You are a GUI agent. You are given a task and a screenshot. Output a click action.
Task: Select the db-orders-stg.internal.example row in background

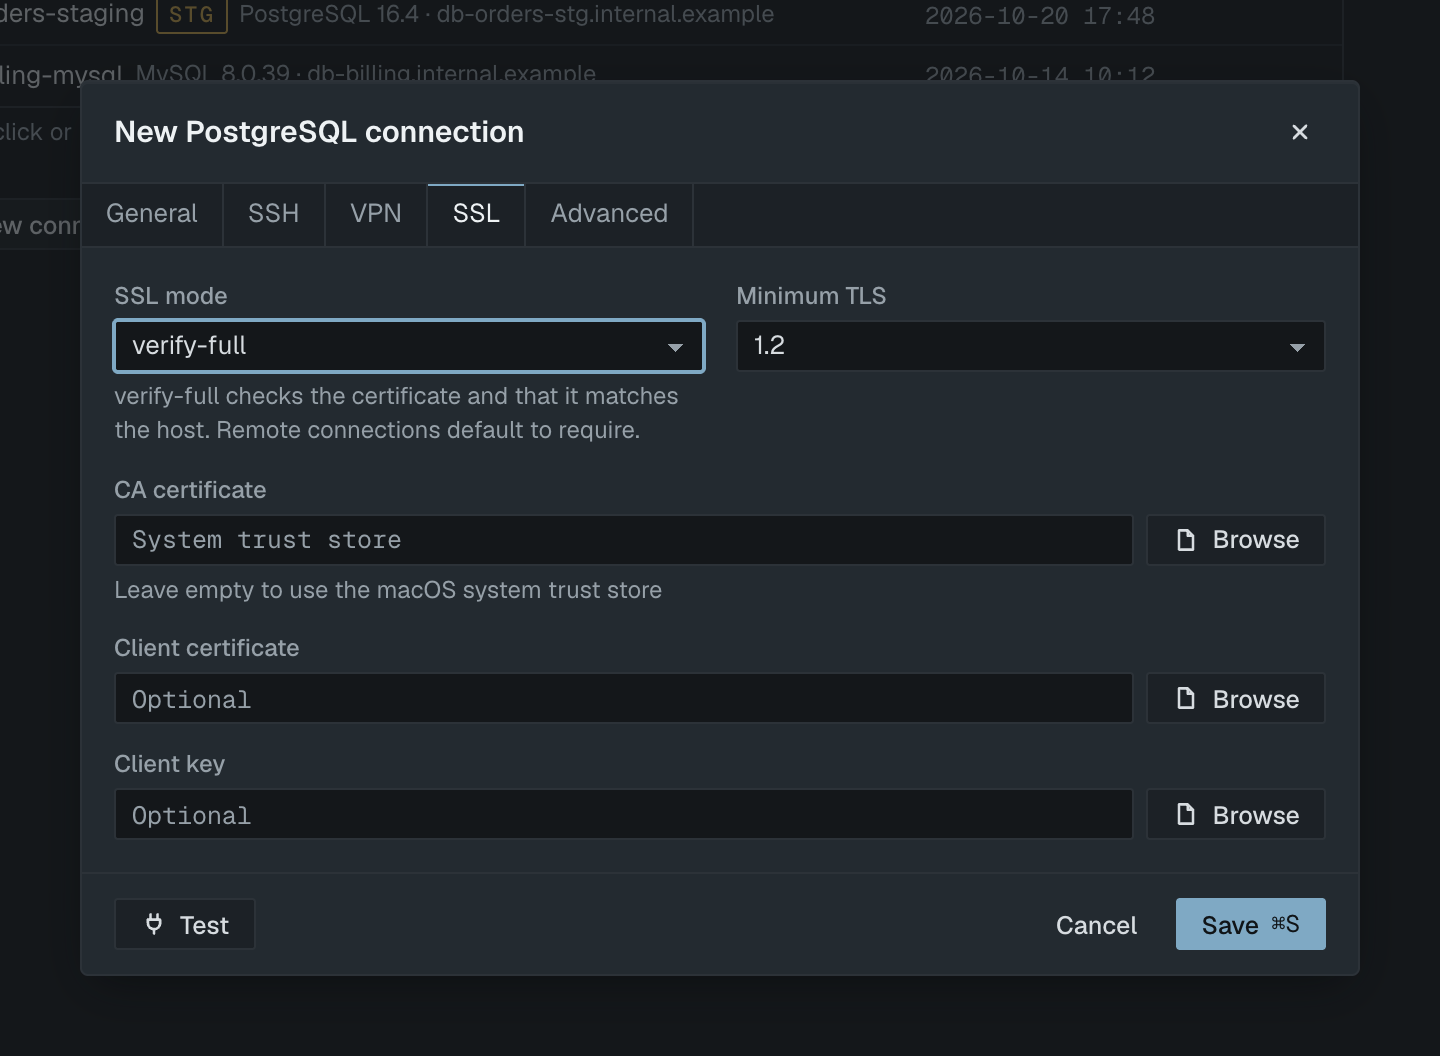tap(670, 15)
